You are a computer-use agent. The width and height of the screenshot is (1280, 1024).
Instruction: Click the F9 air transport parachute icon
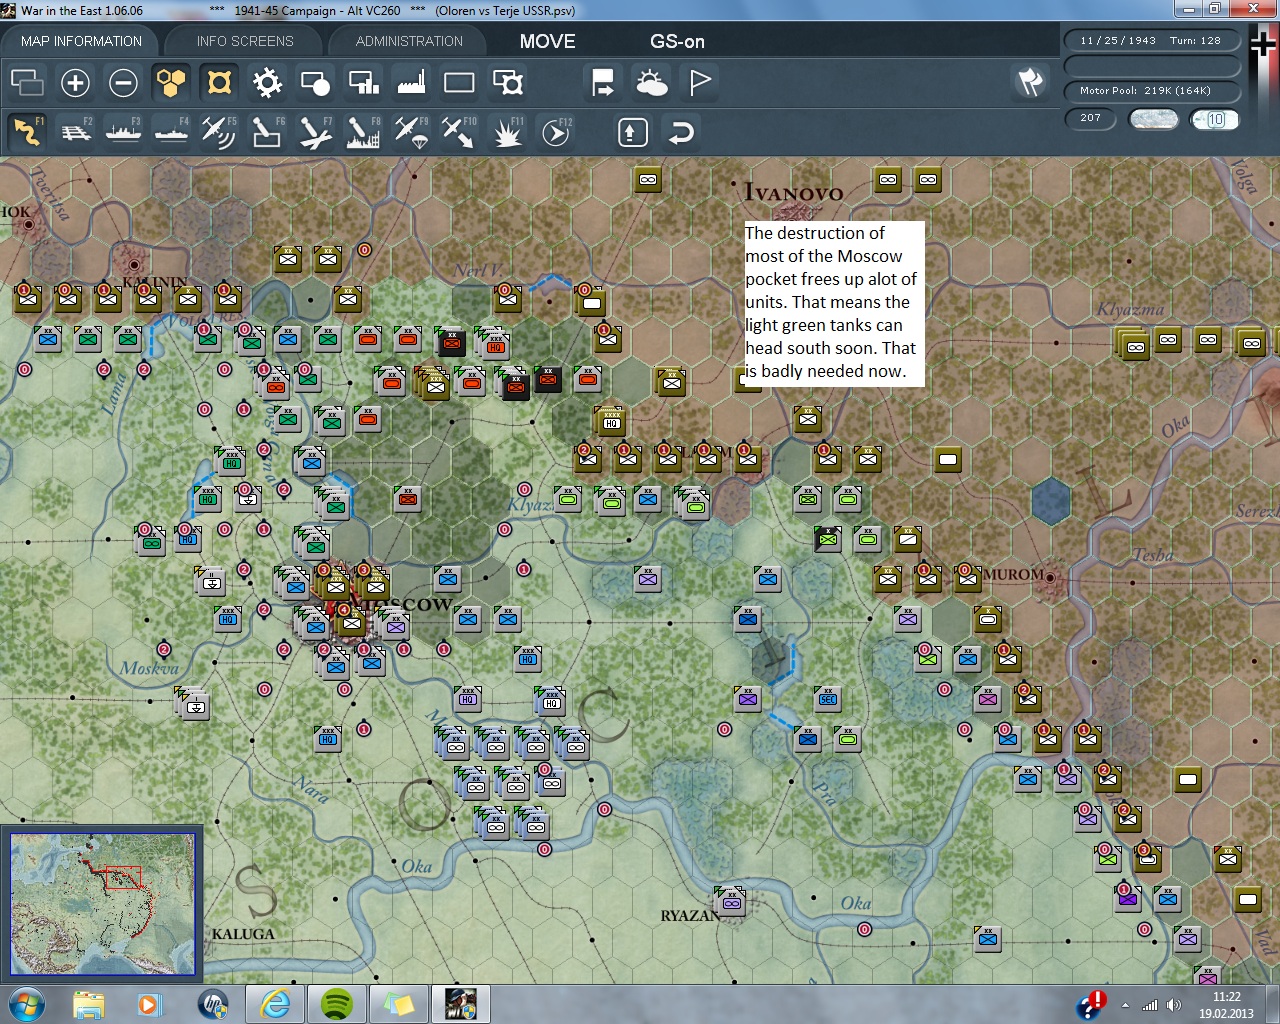(x=410, y=132)
